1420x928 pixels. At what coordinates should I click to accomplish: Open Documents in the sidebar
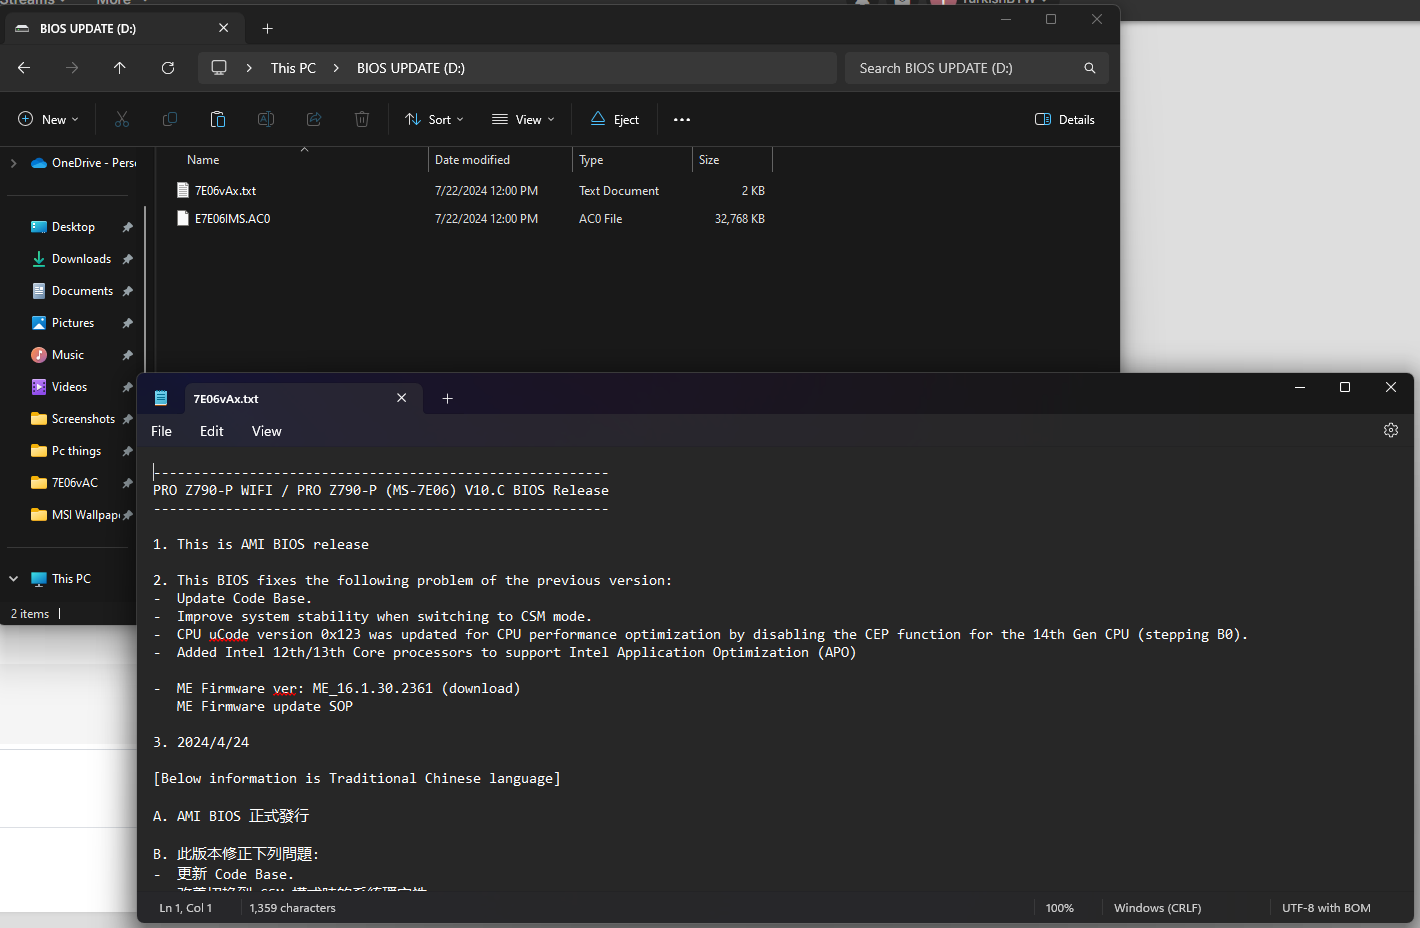pos(70,291)
